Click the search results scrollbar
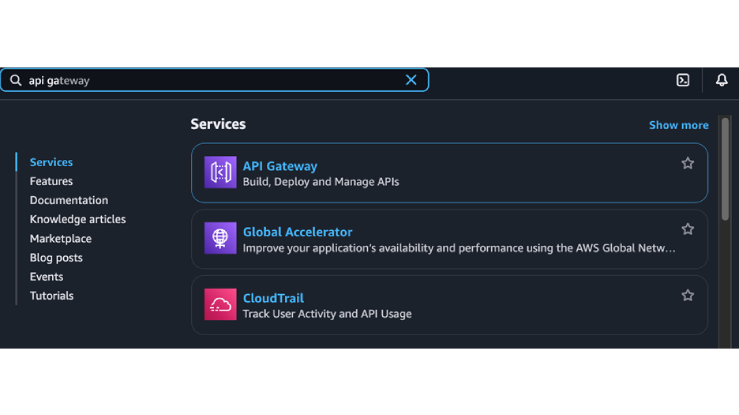 pos(725,170)
